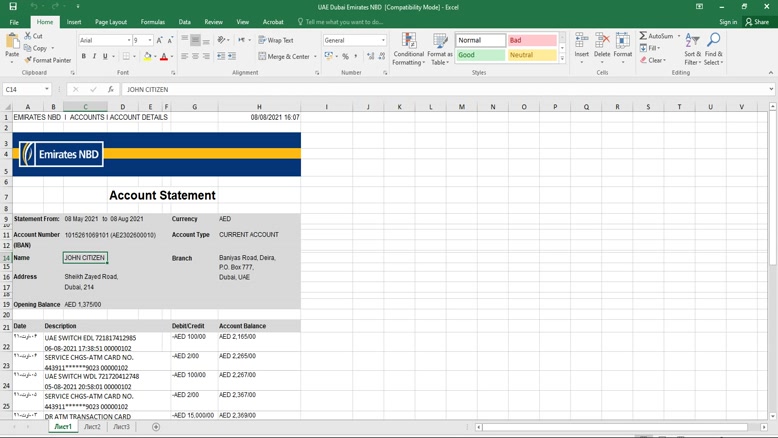
Task: Switch to the Review tab
Action: (x=213, y=22)
